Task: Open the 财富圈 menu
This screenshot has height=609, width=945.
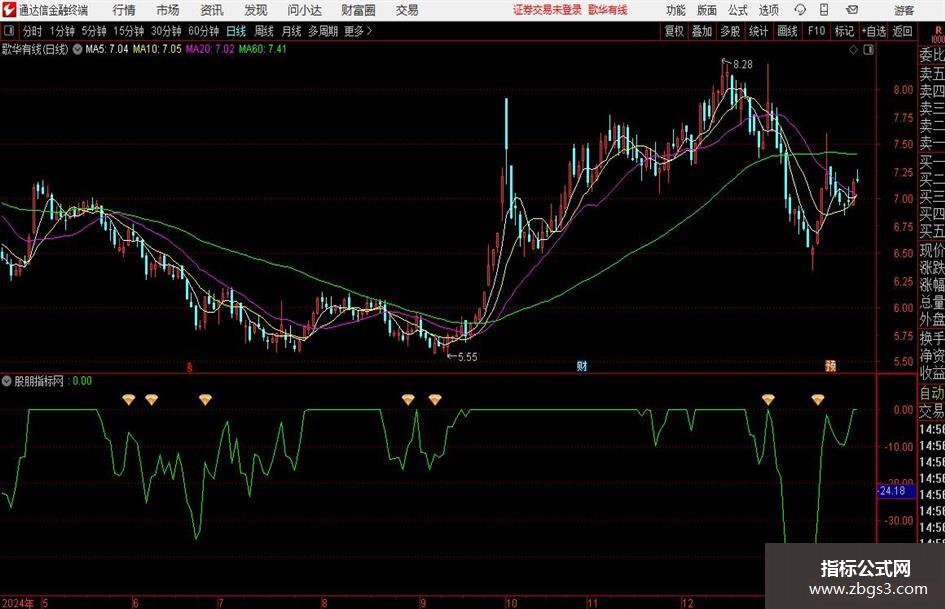Action: 358,10
